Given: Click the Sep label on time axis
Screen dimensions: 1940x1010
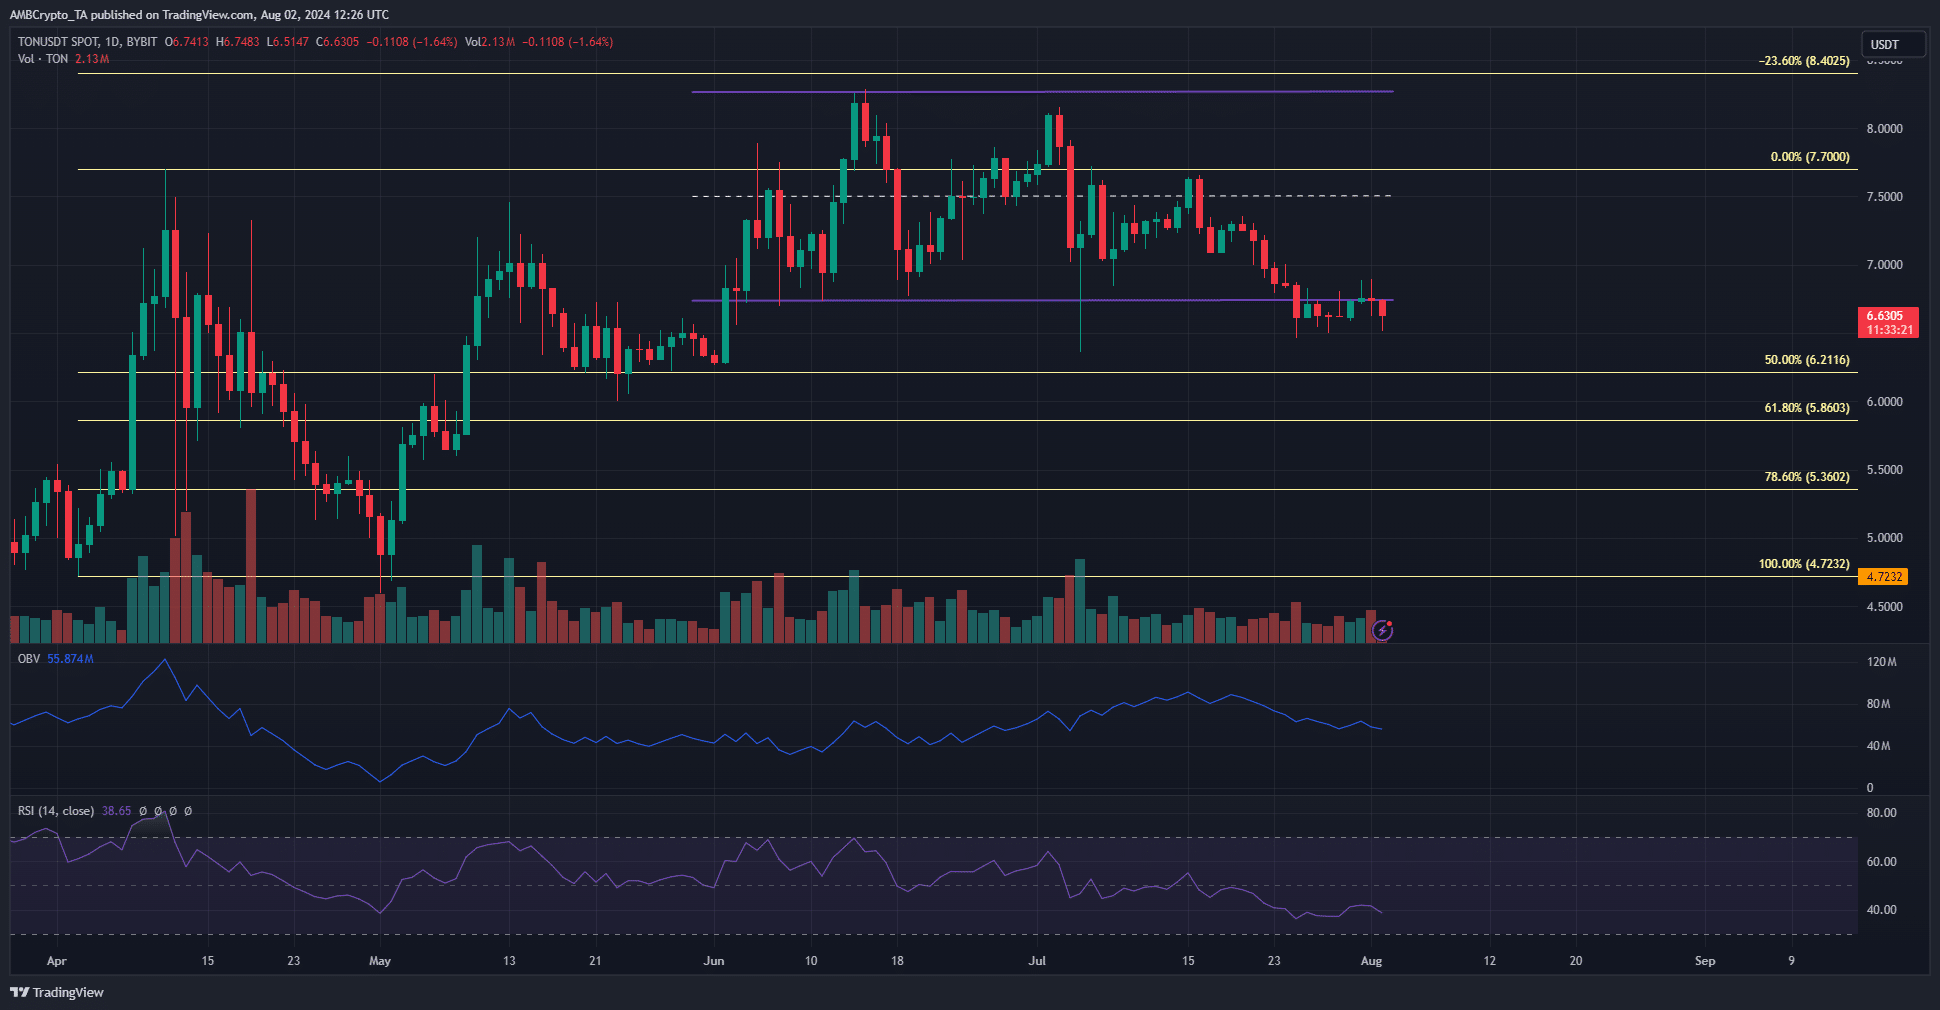Looking at the screenshot, I should (1705, 961).
